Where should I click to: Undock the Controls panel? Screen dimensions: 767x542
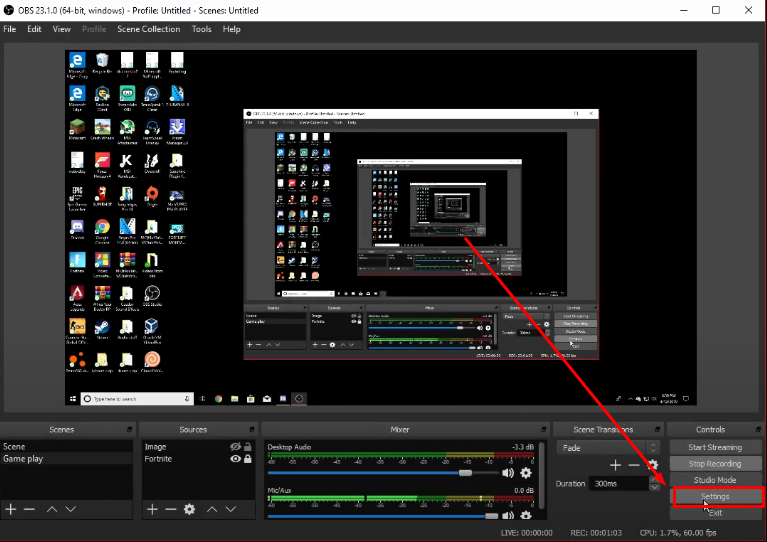[759, 429]
